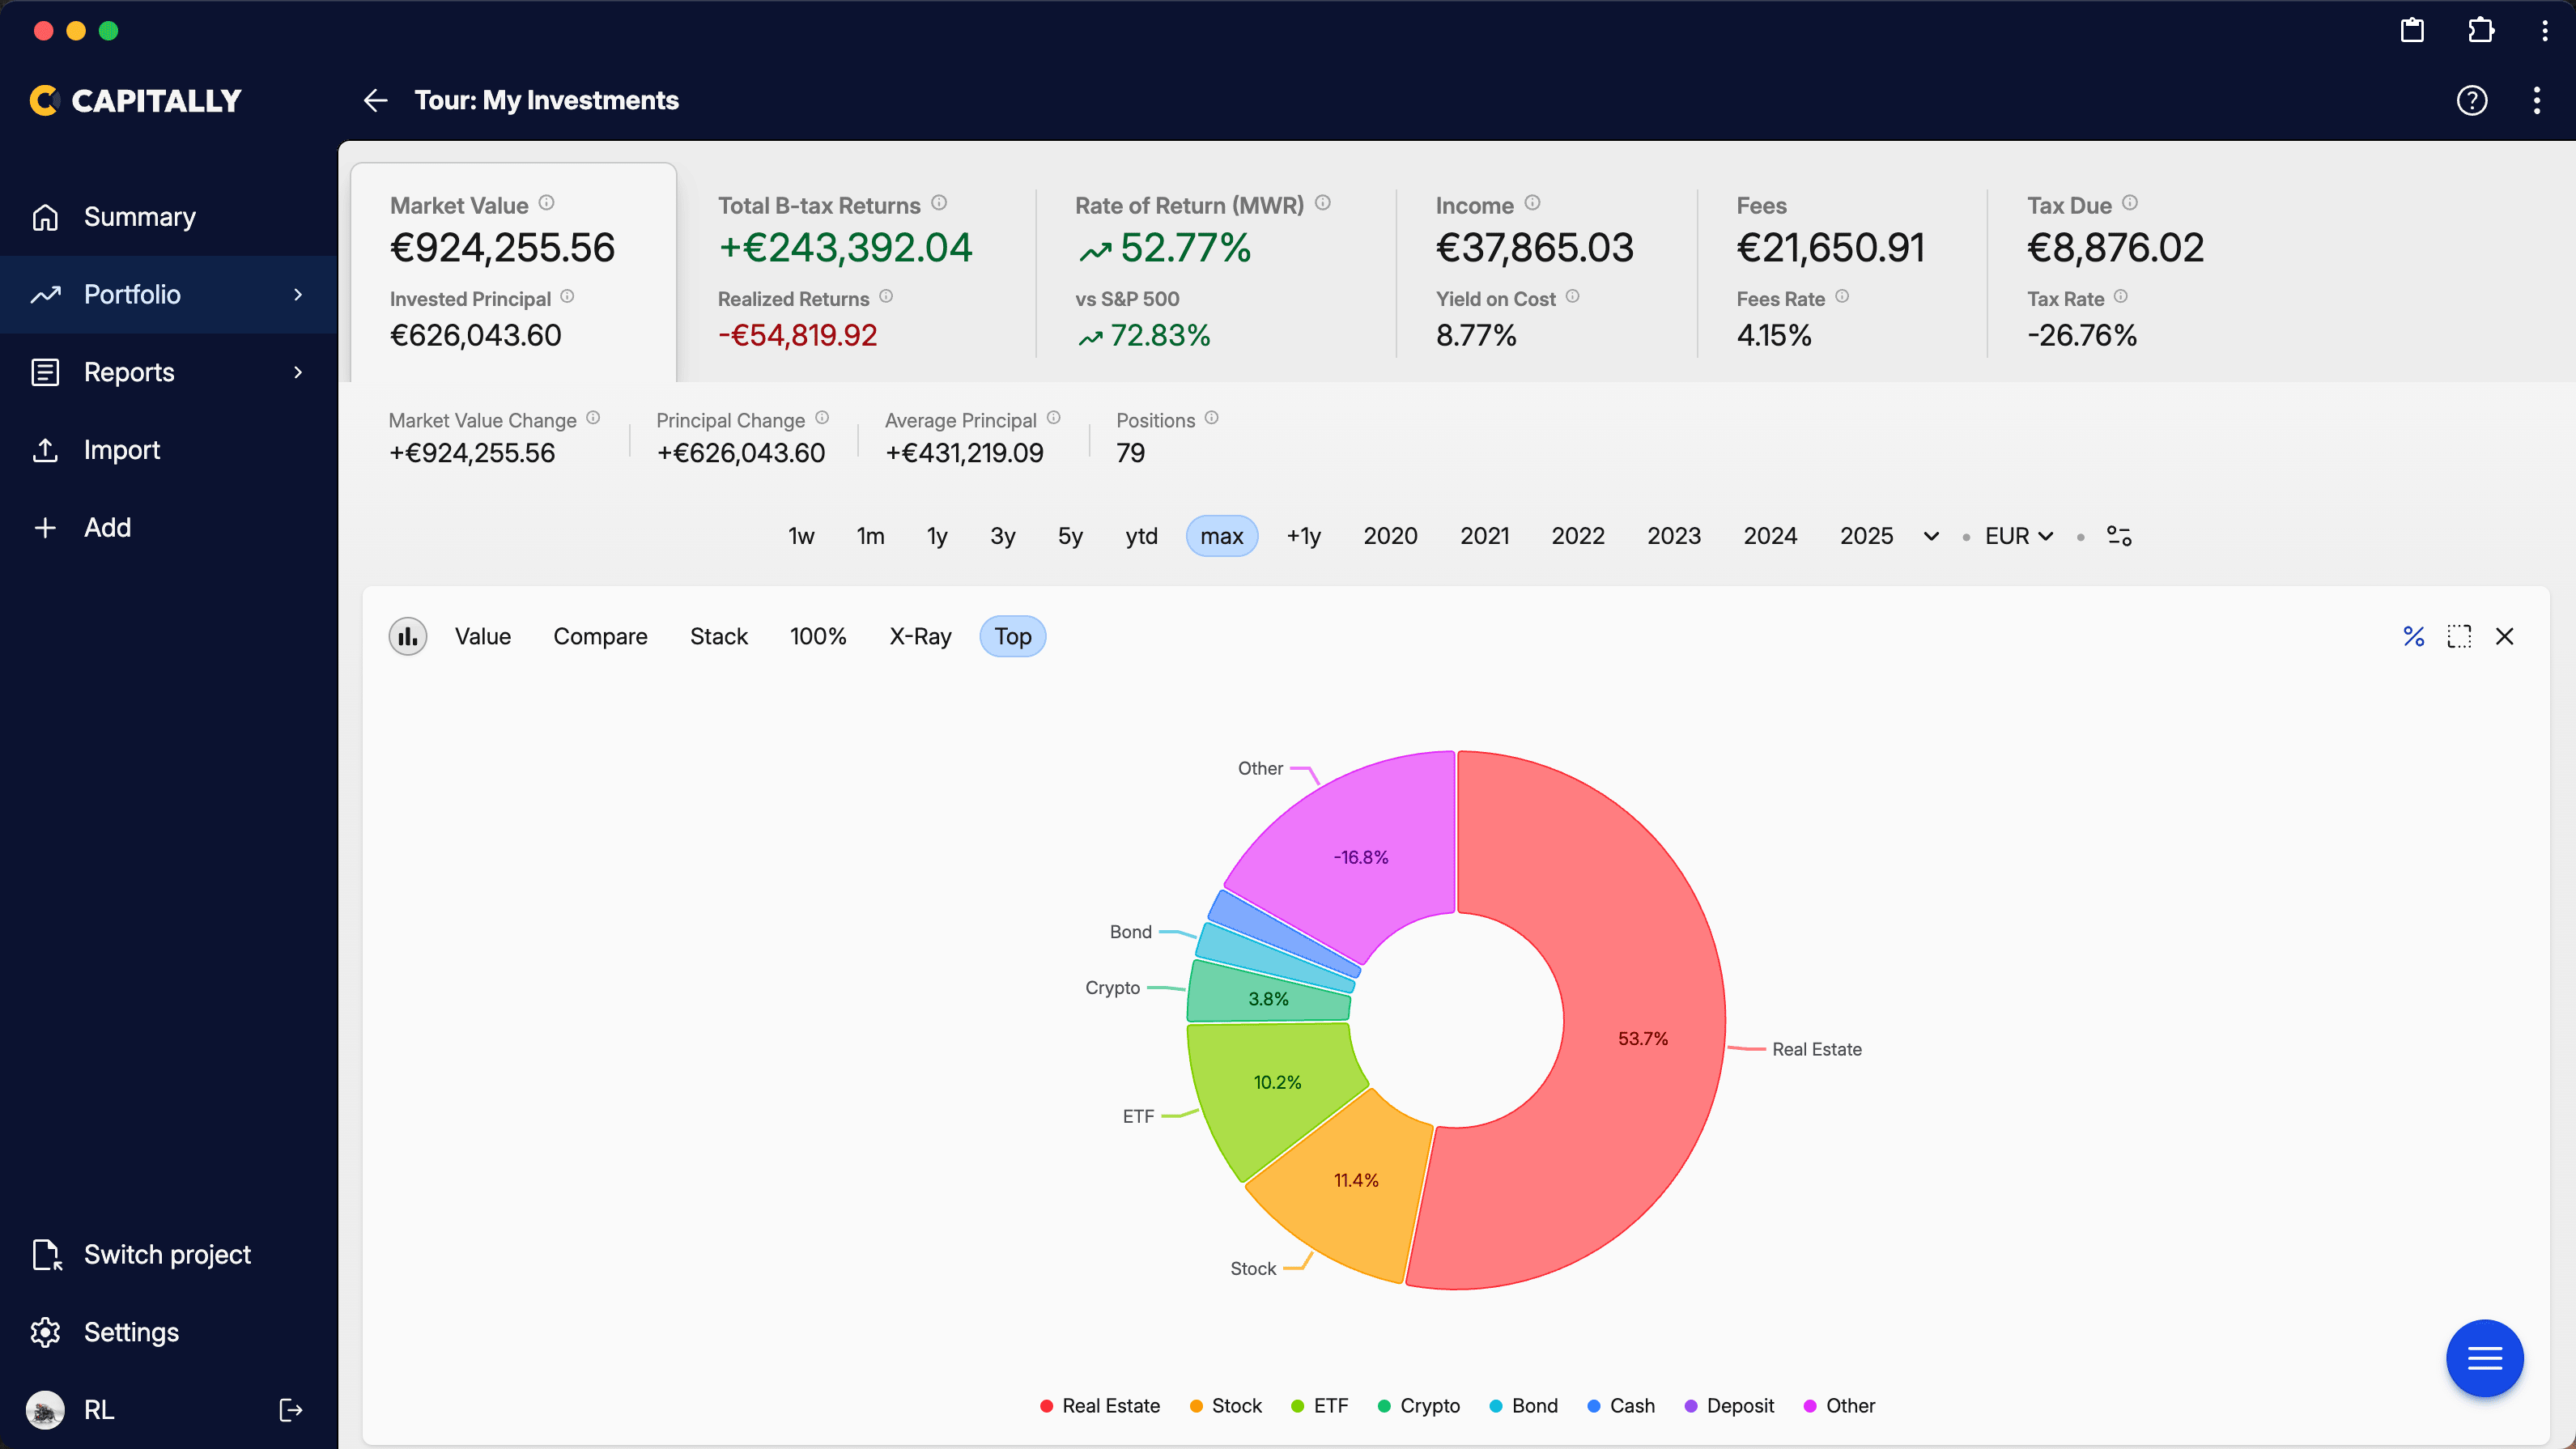Toggle Crypto legend color dot
2576x1449 pixels.
1384,1406
